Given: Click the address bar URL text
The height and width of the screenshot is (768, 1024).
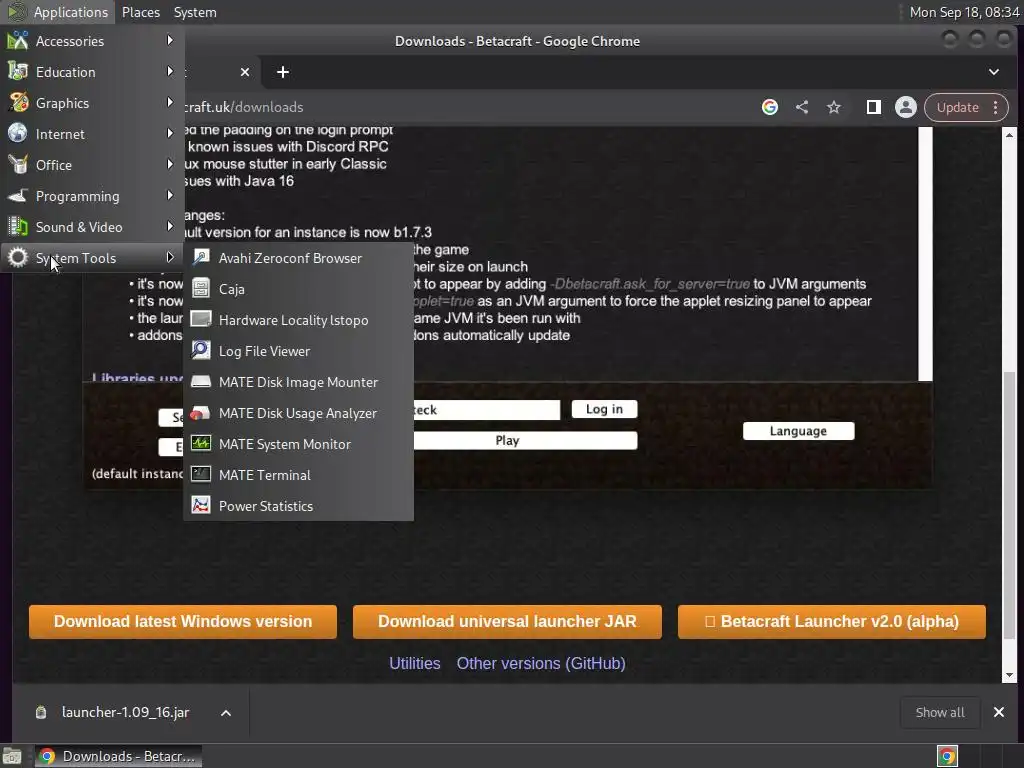Looking at the screenshot, I should point(244,107).
